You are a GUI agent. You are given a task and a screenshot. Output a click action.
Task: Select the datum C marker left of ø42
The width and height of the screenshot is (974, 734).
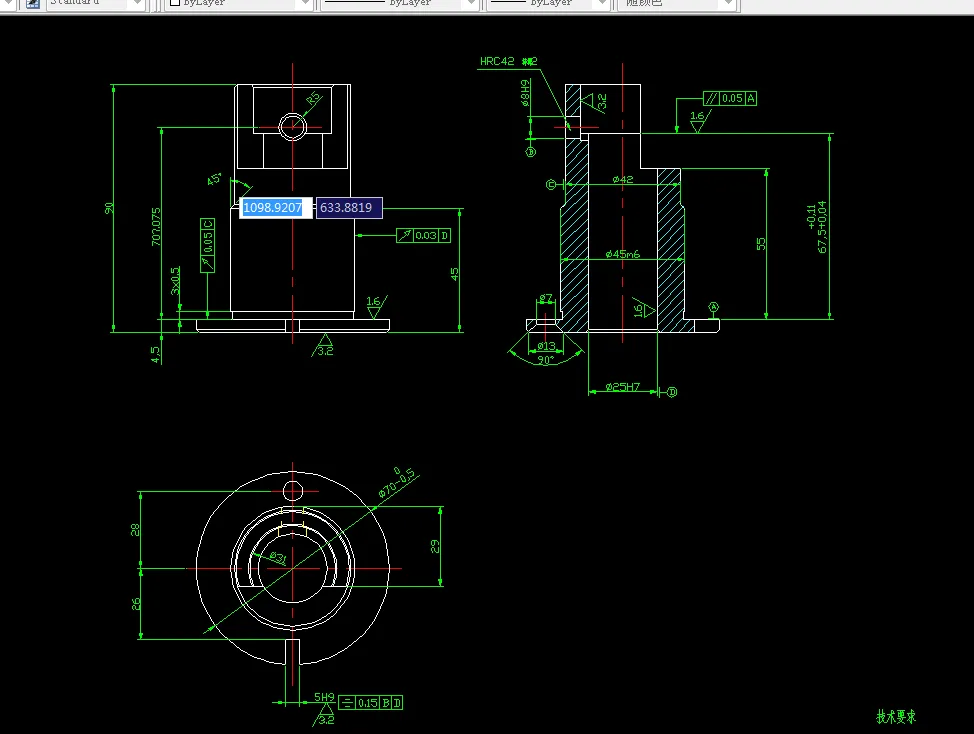click(550, 184)
